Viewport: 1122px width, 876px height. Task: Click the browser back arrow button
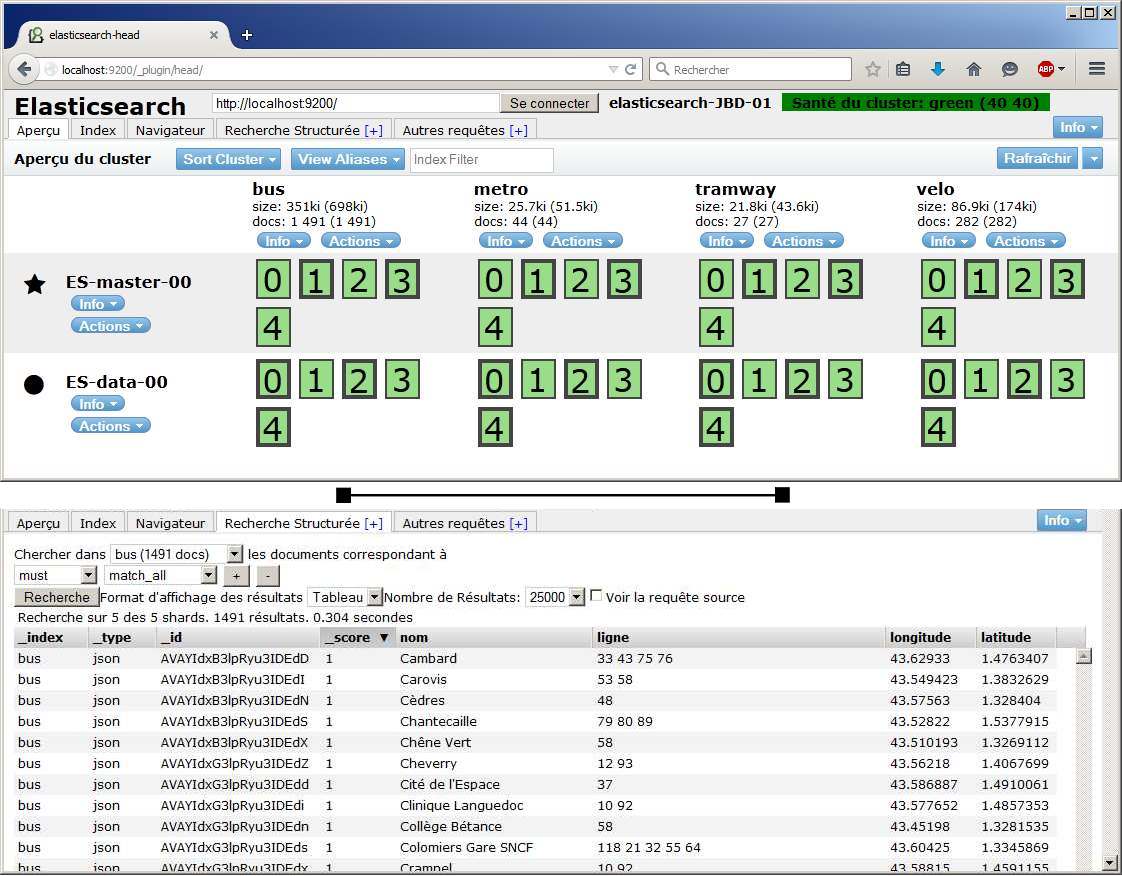[x=25, y=70]
